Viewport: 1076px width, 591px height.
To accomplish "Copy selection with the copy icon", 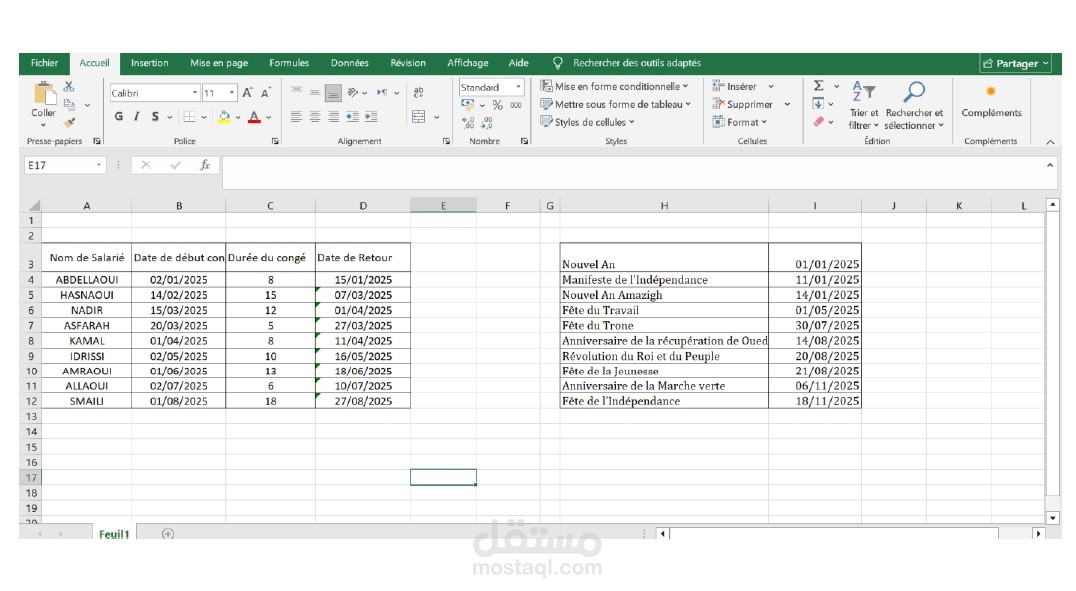I will point(69,104).
